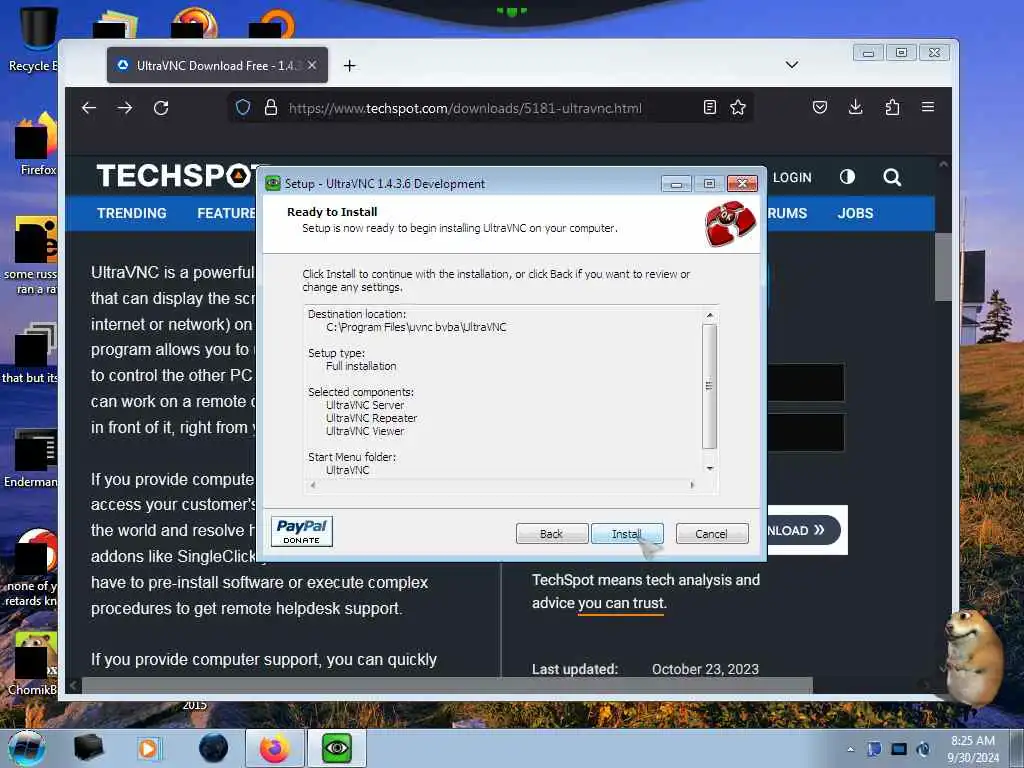Click right arrow of summary horizontal scrollbar
Viewport: 1024px width, 768px height.
692,485
